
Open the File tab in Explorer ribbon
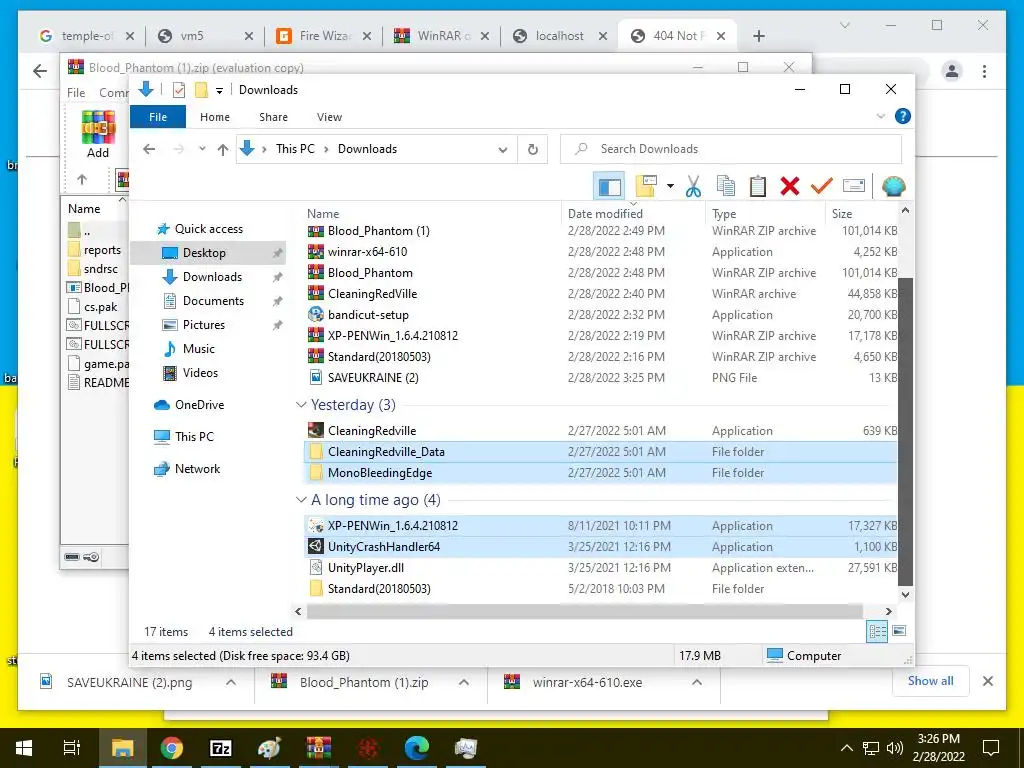(x=158, y=117)
